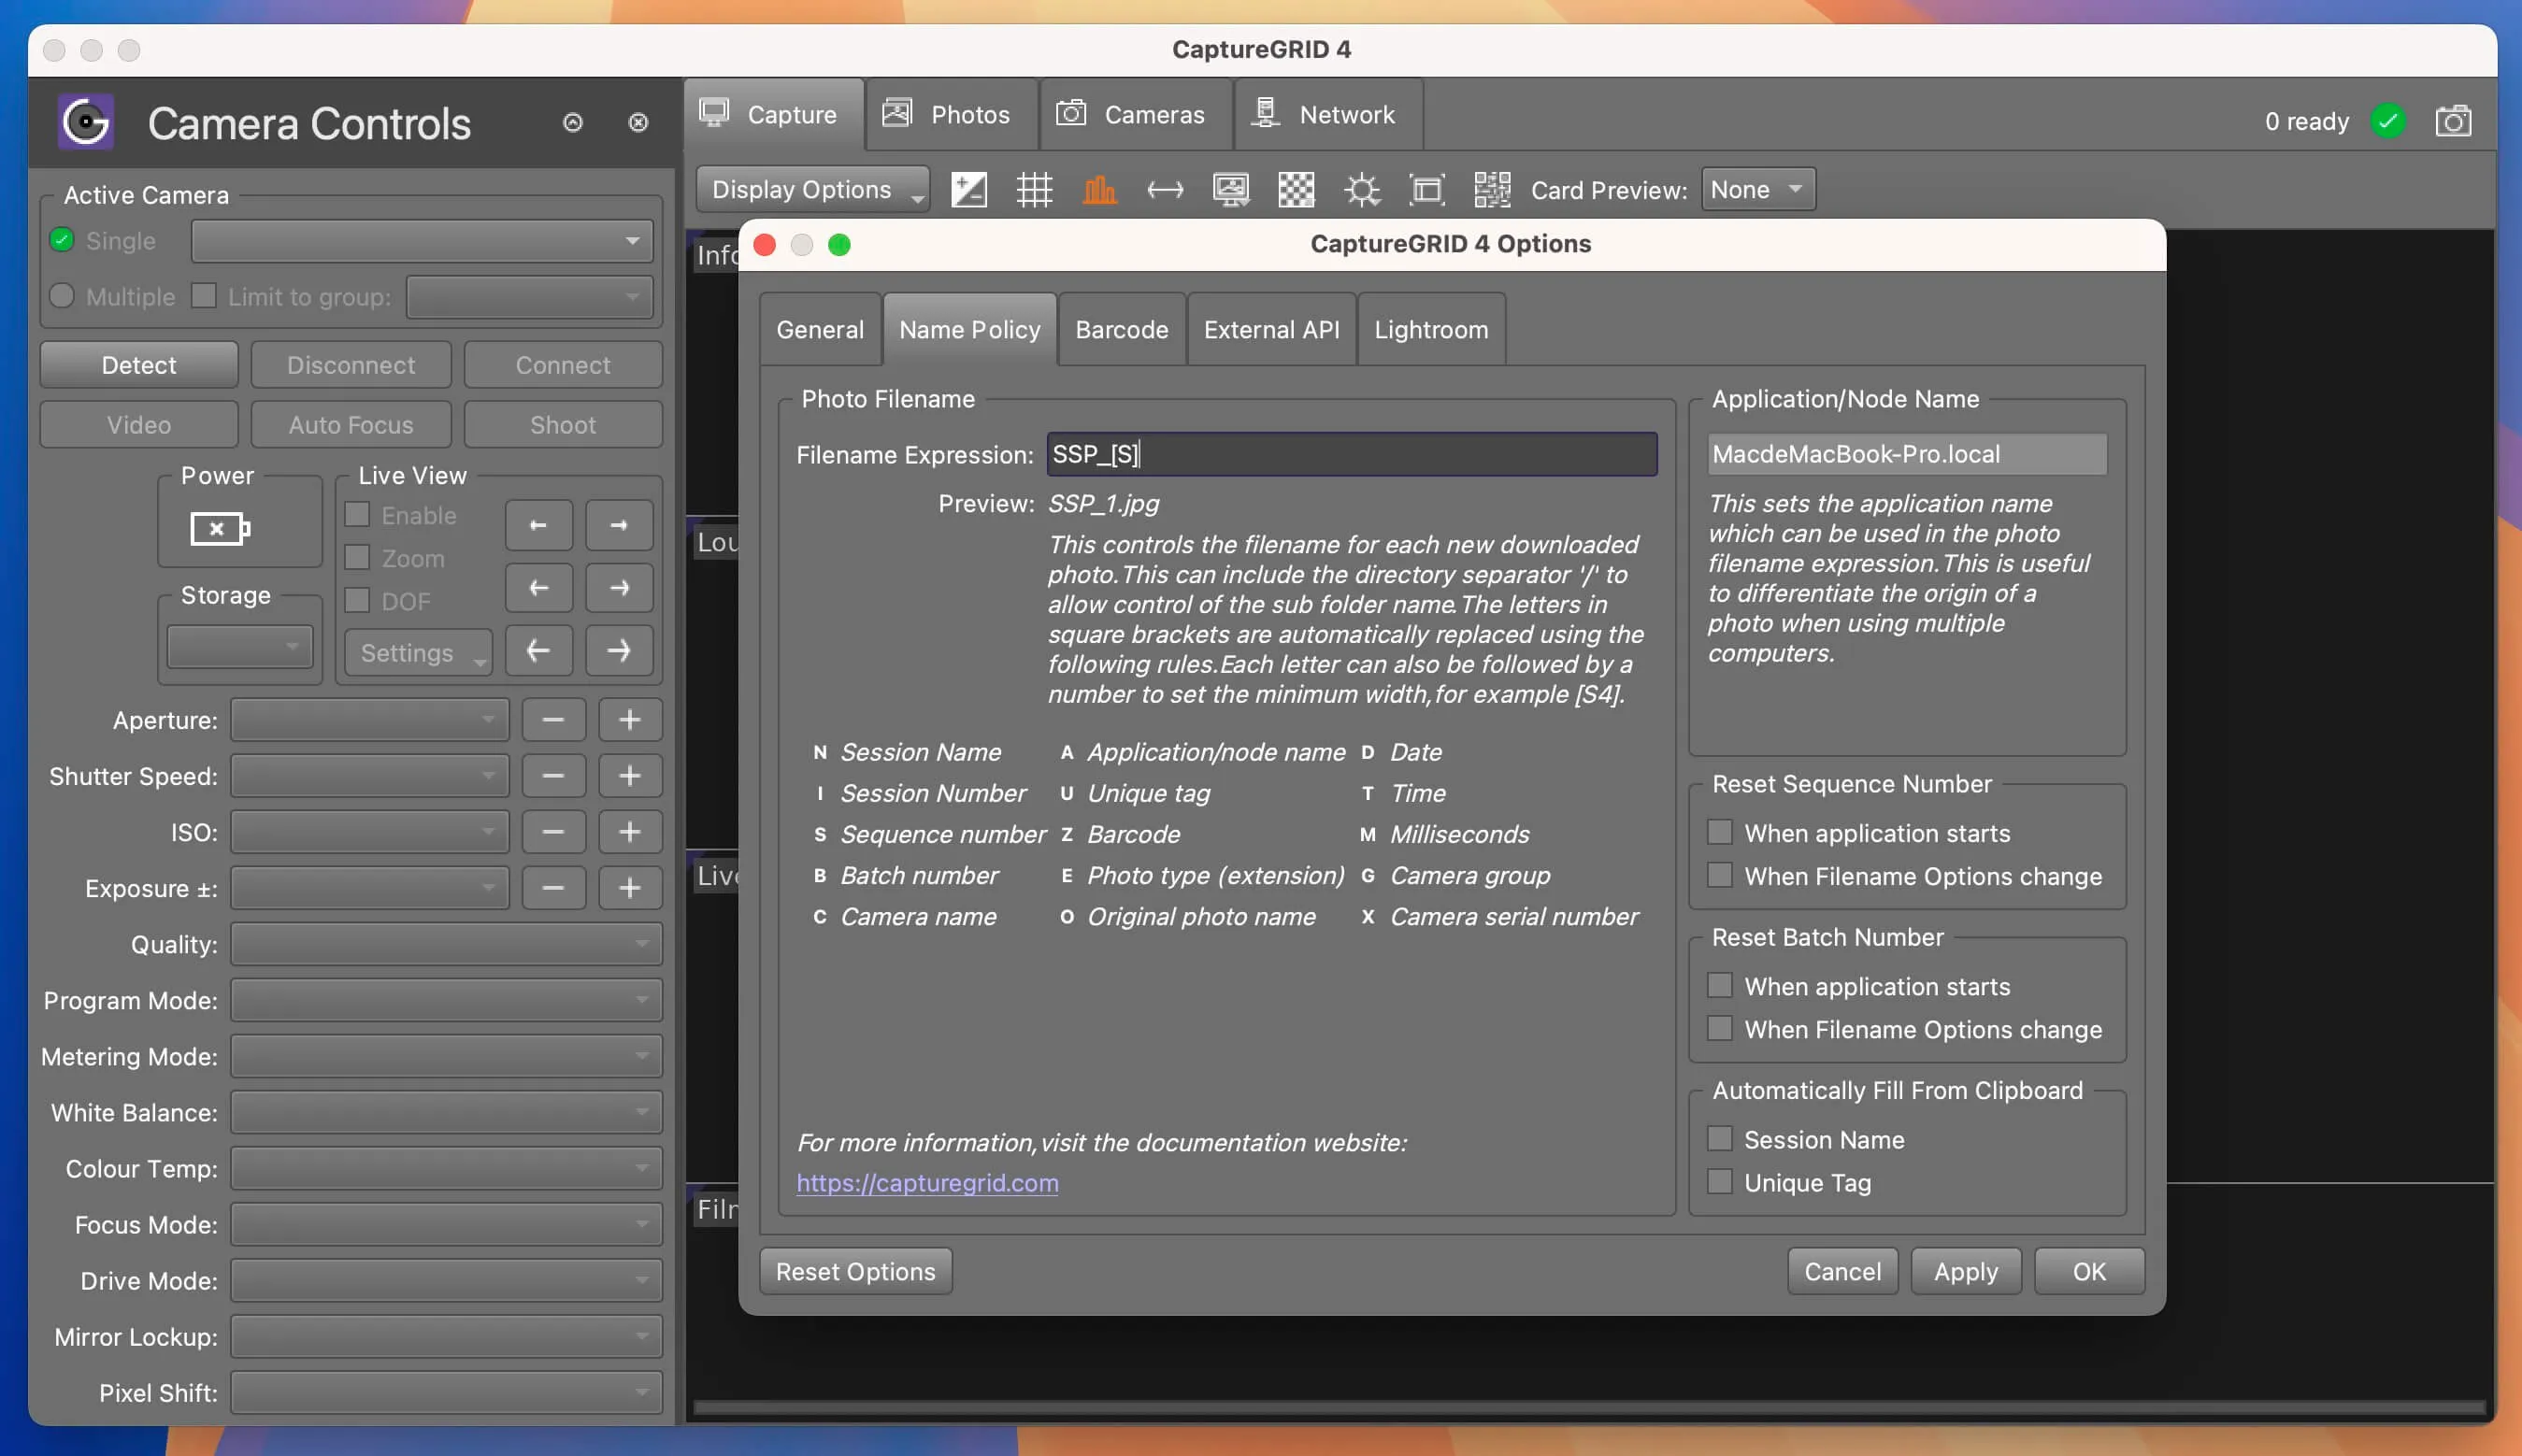
Task: Check Reset Batch Number 'When application starts'
Action: click(1719, 985)
